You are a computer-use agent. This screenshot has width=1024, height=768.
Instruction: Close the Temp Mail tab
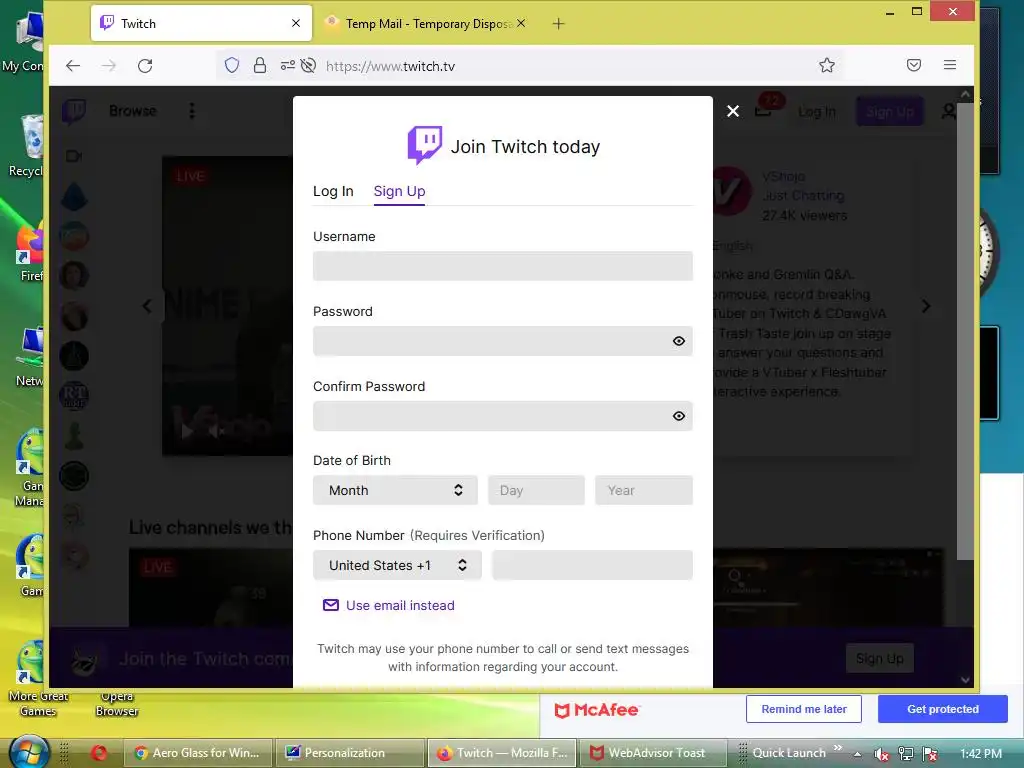pyautogui.click(x=520, y=24)
